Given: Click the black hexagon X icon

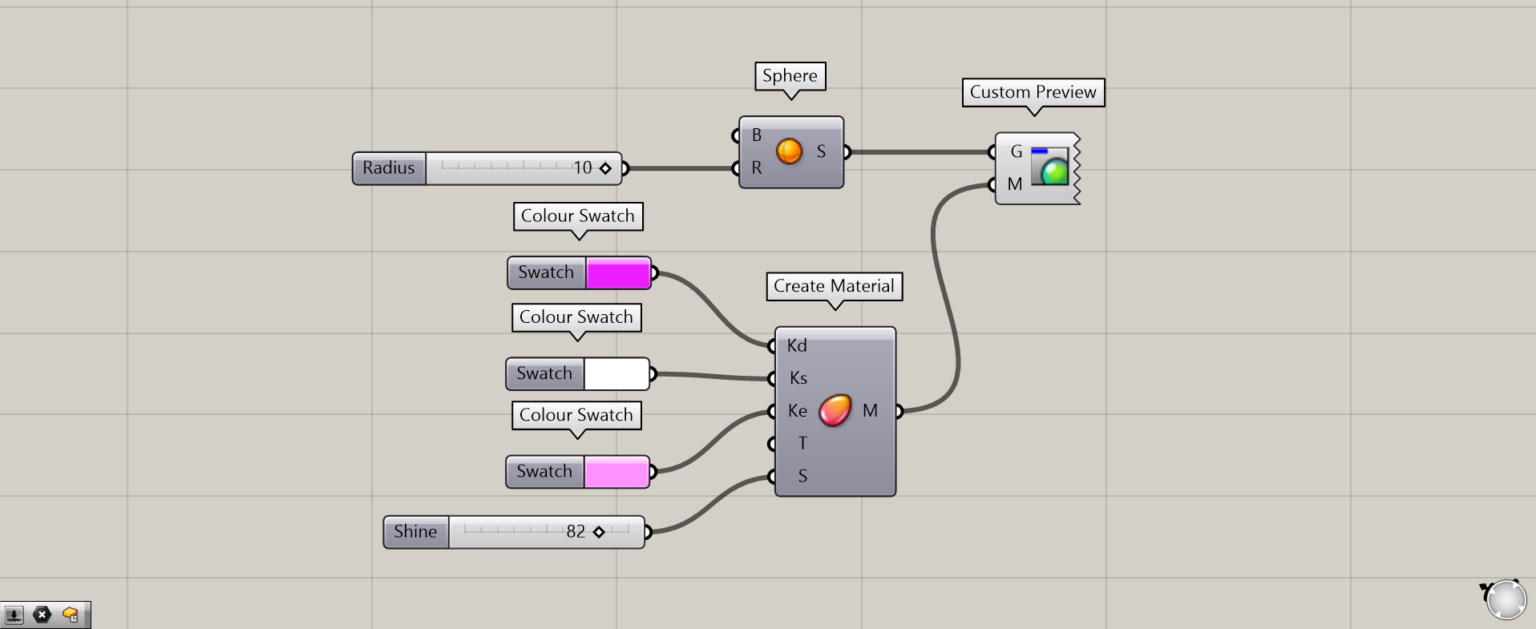Looking at the screenshot, I should 42,615.
